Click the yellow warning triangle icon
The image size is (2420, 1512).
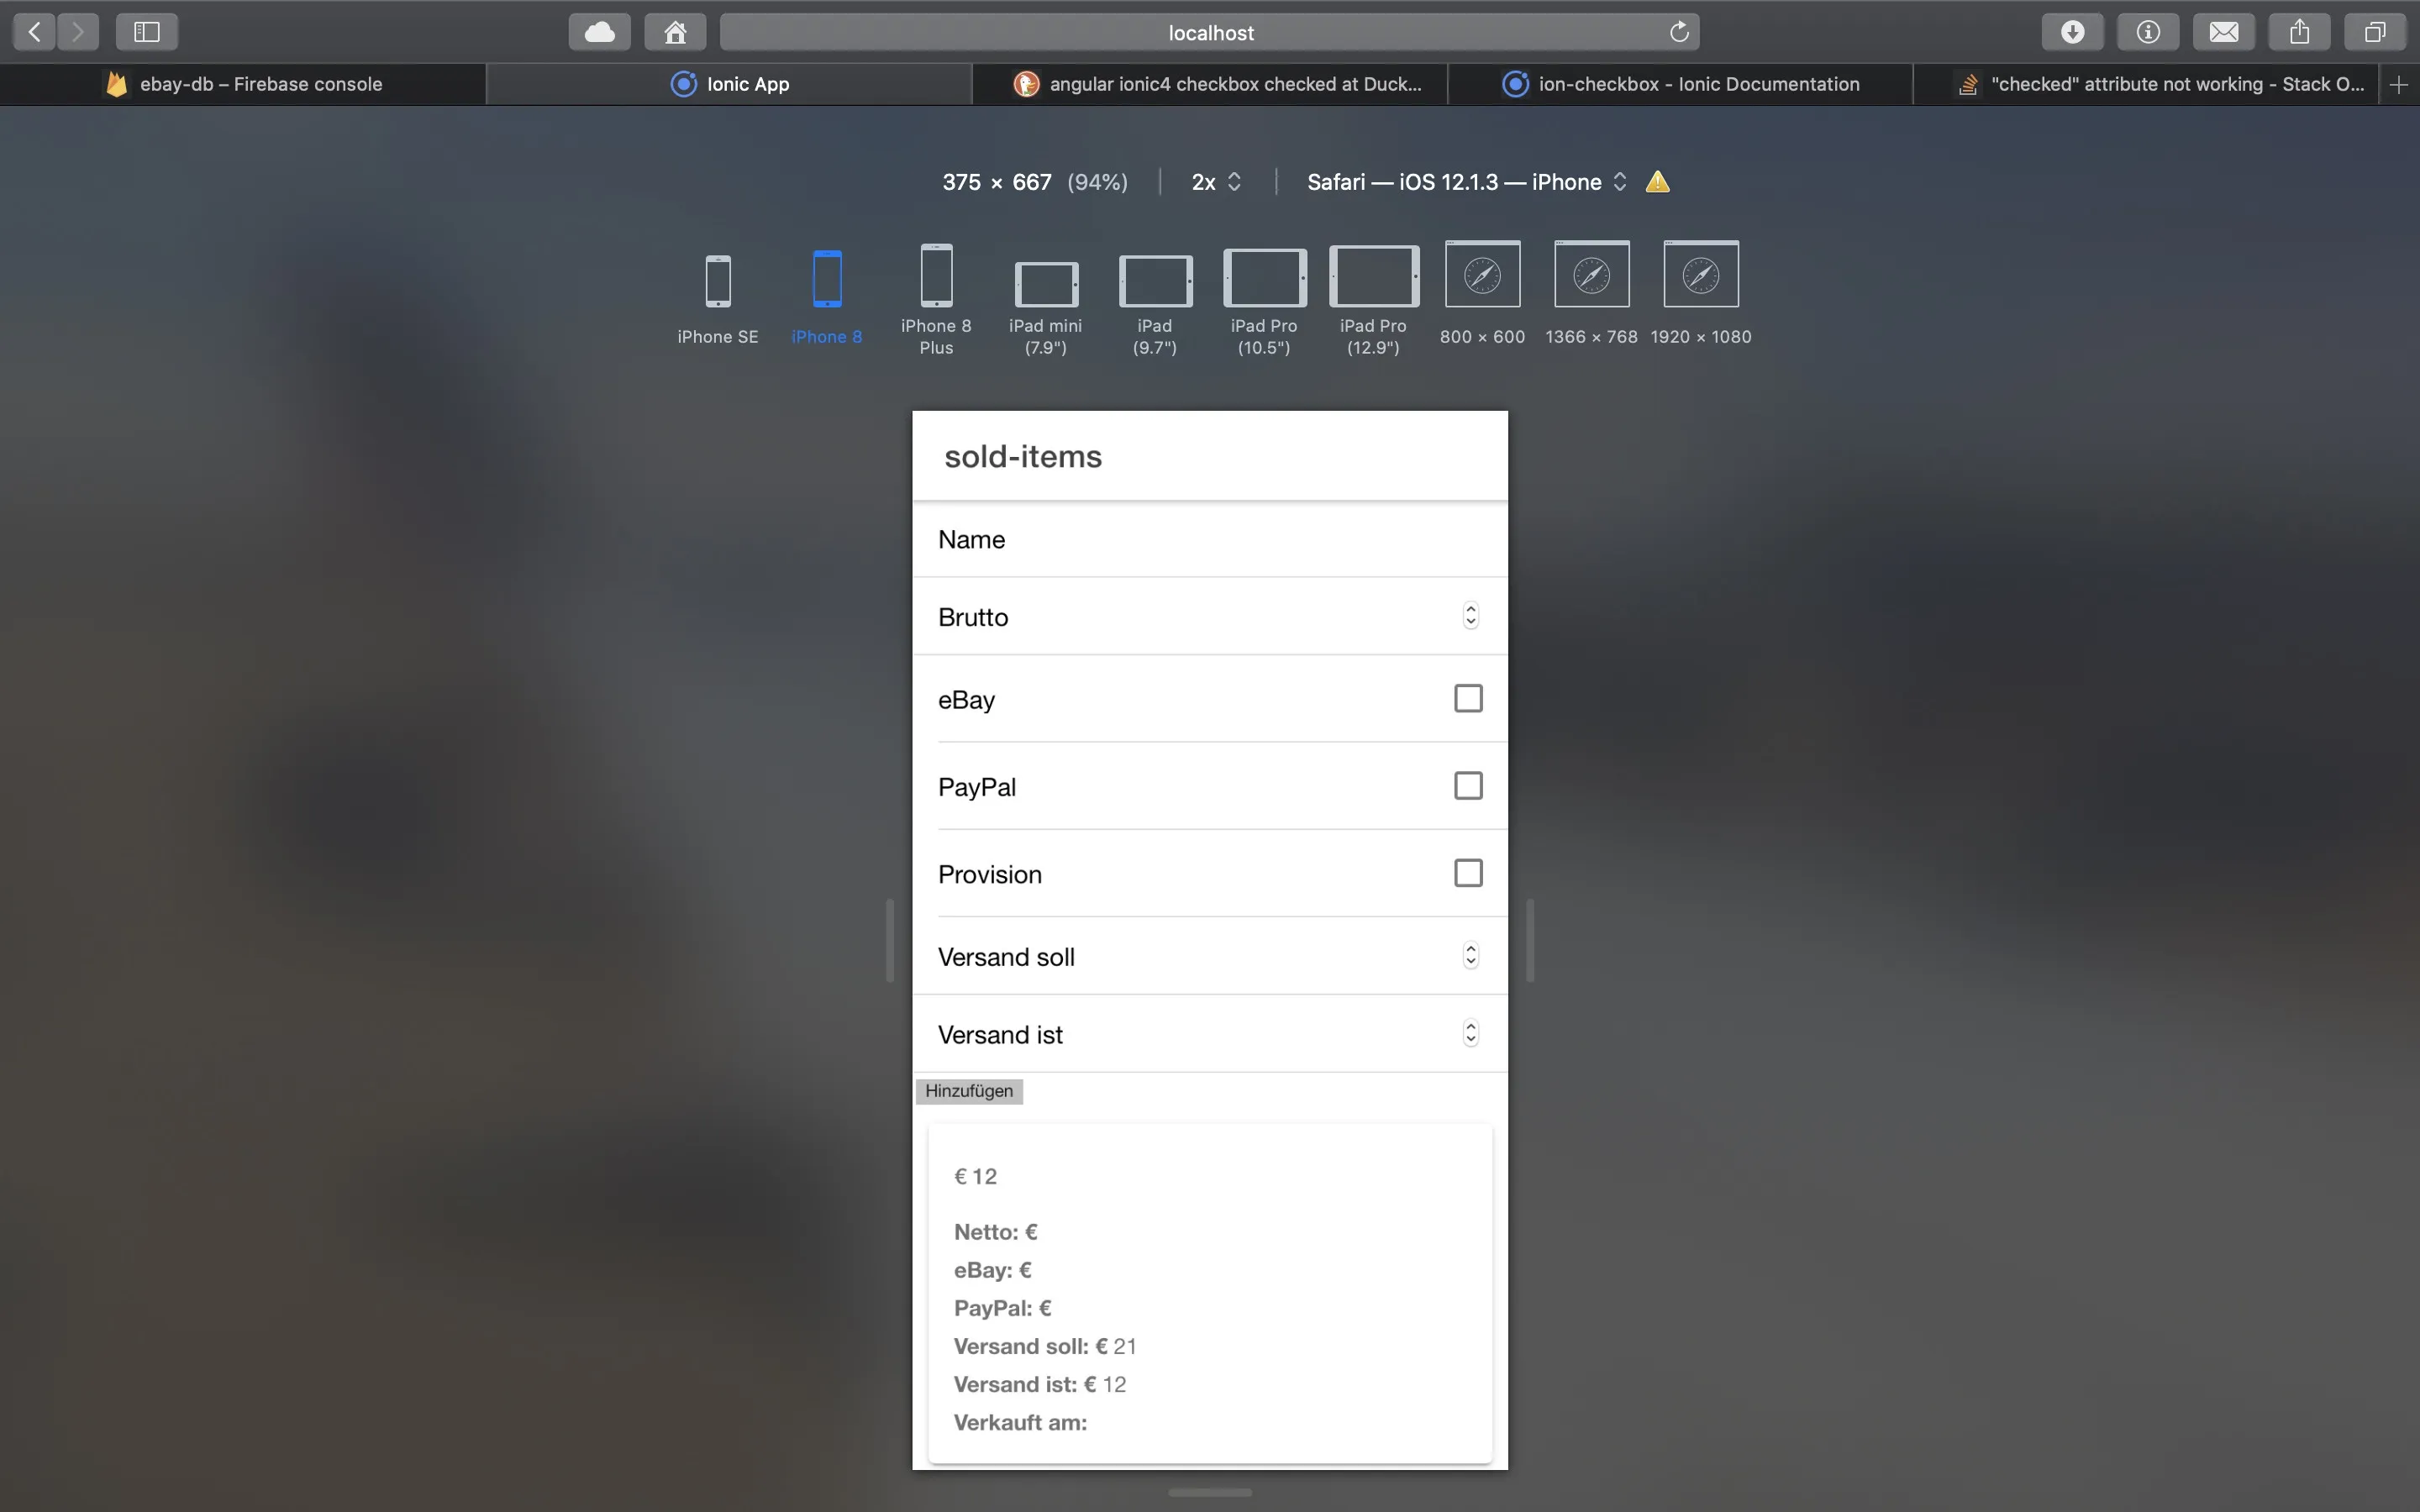1657,182
